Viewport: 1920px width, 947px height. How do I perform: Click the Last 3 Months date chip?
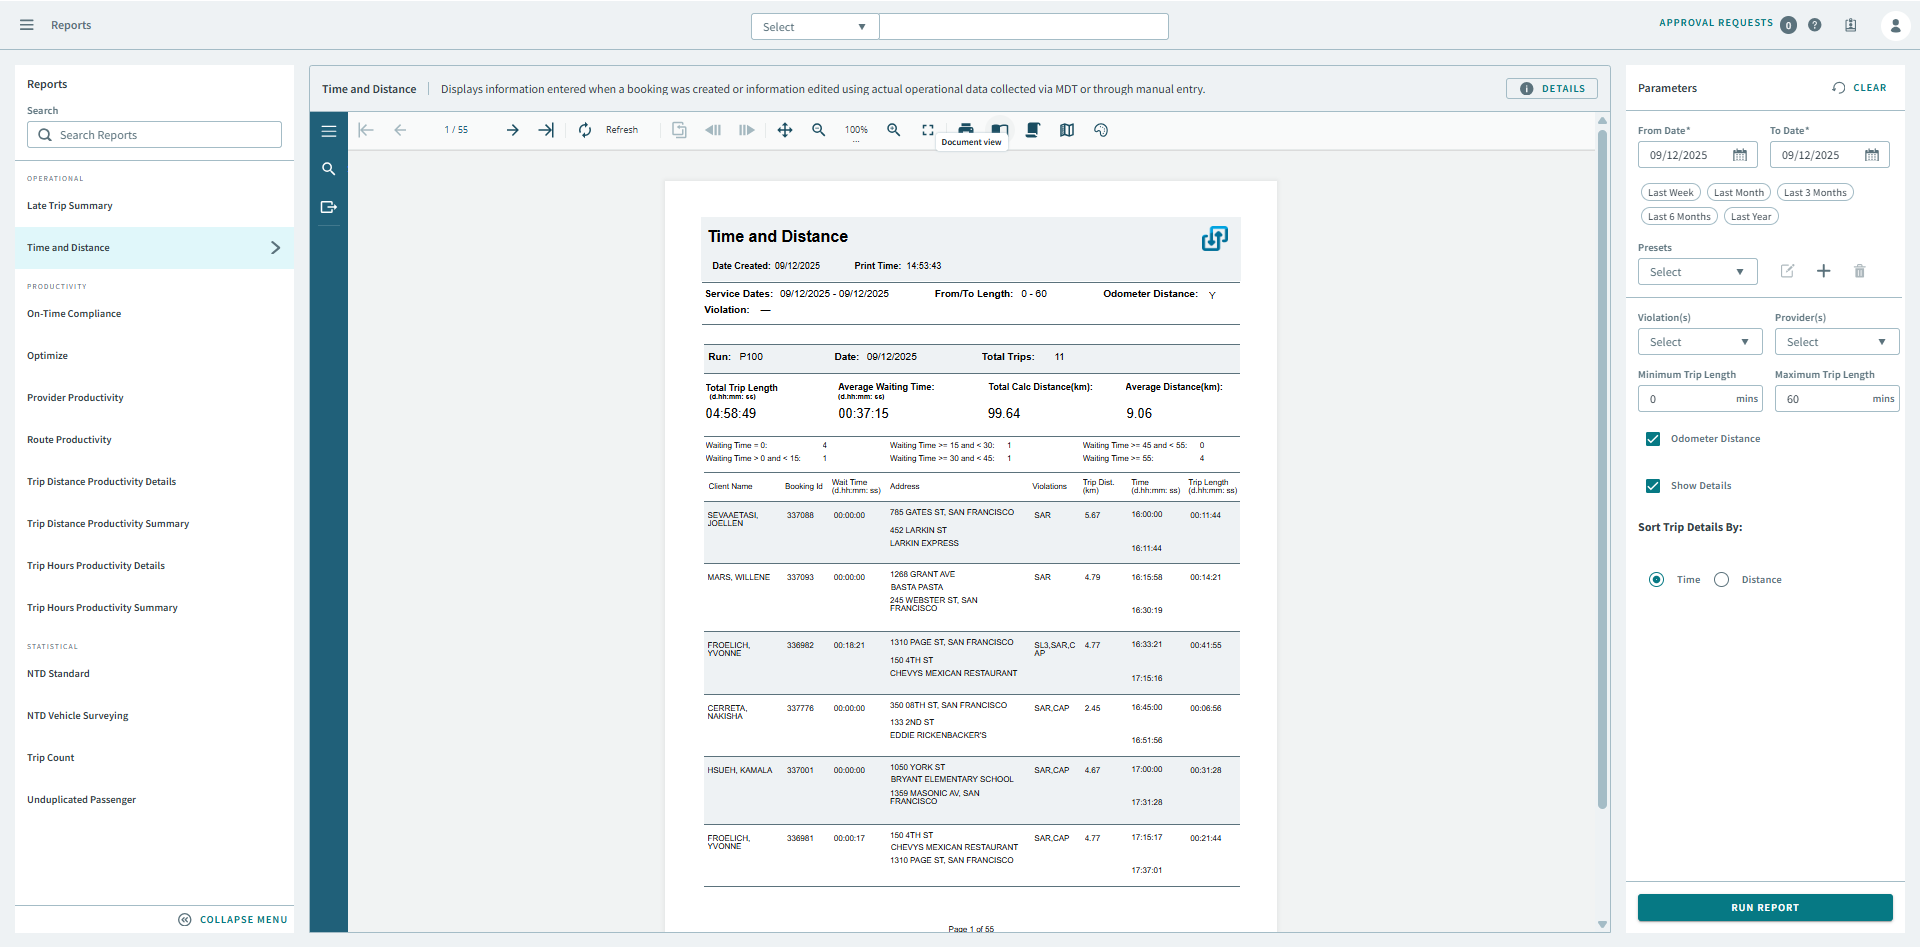tap(1814, 192)
